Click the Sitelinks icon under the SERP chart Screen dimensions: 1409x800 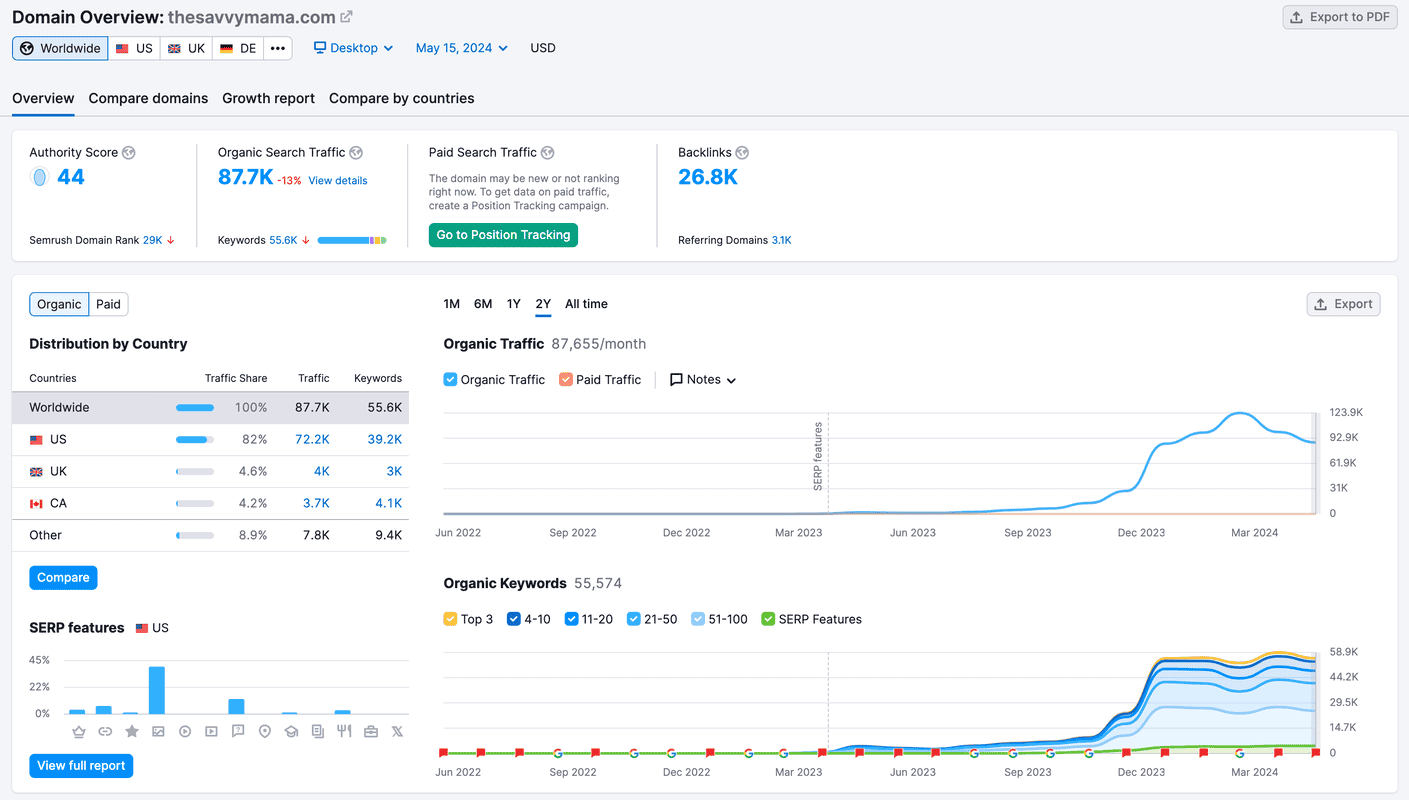coord(105,731)
